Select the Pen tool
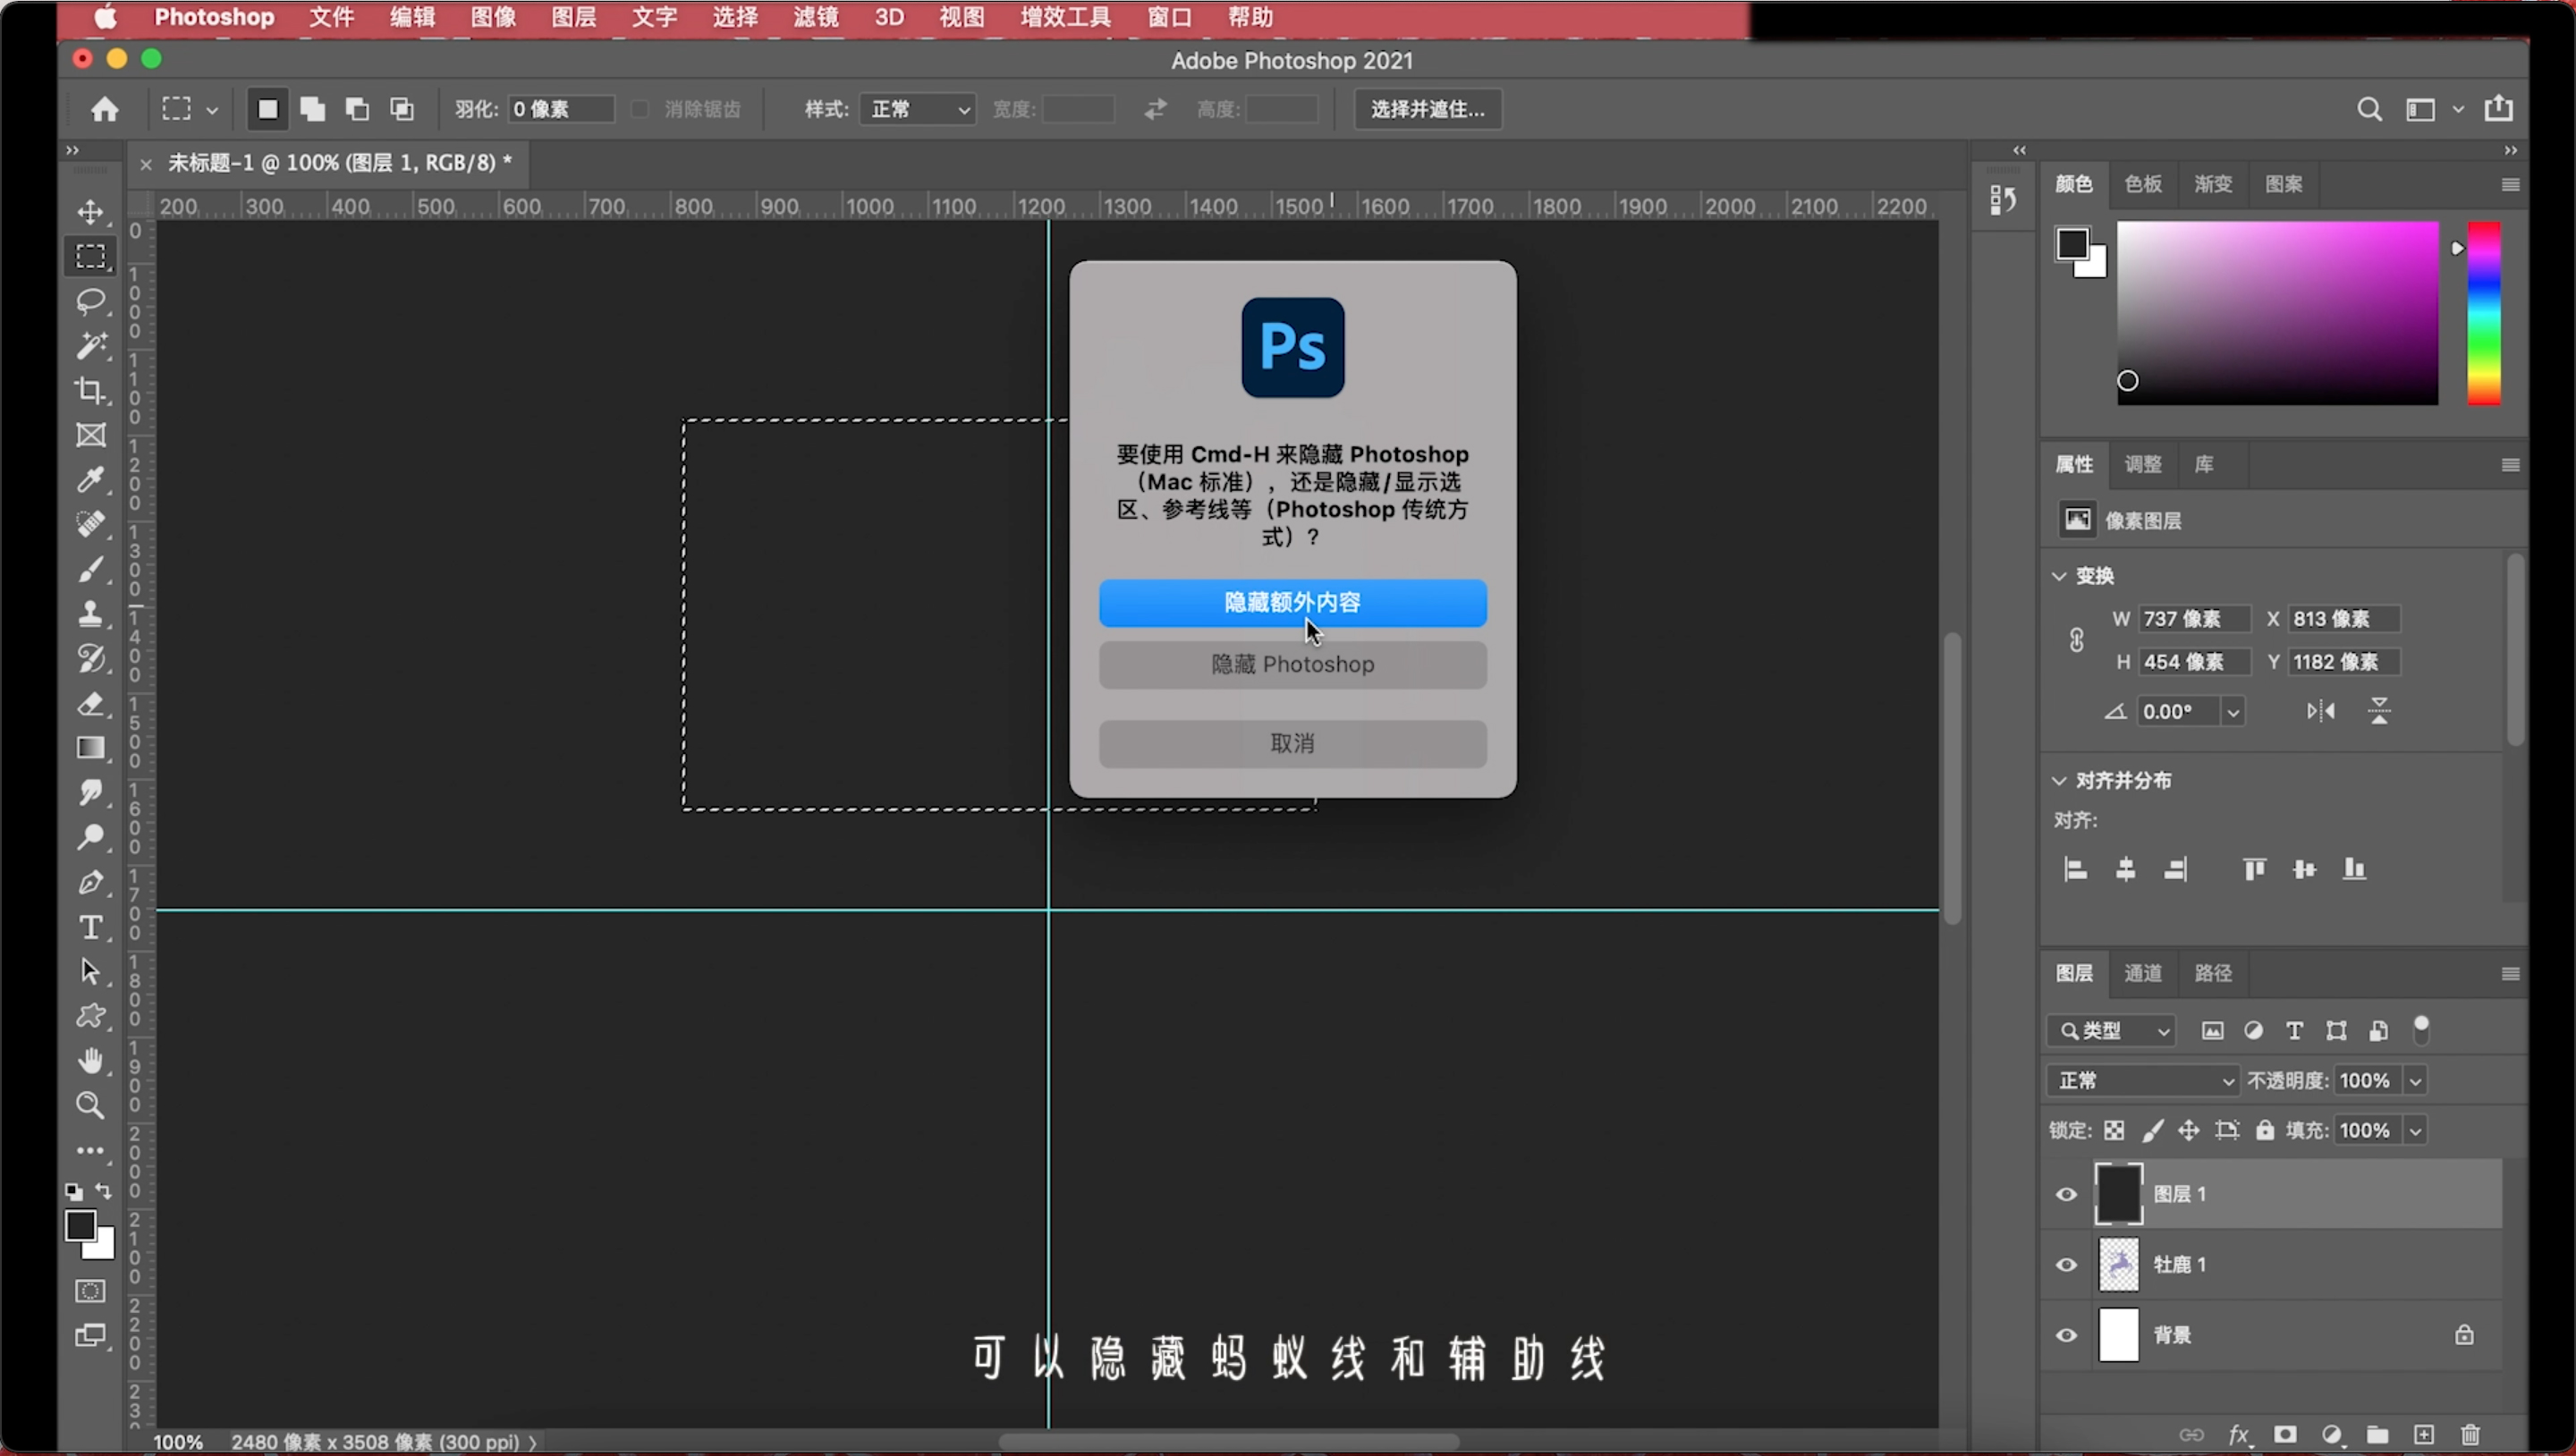2576x1456 pixels. point(91,882)
